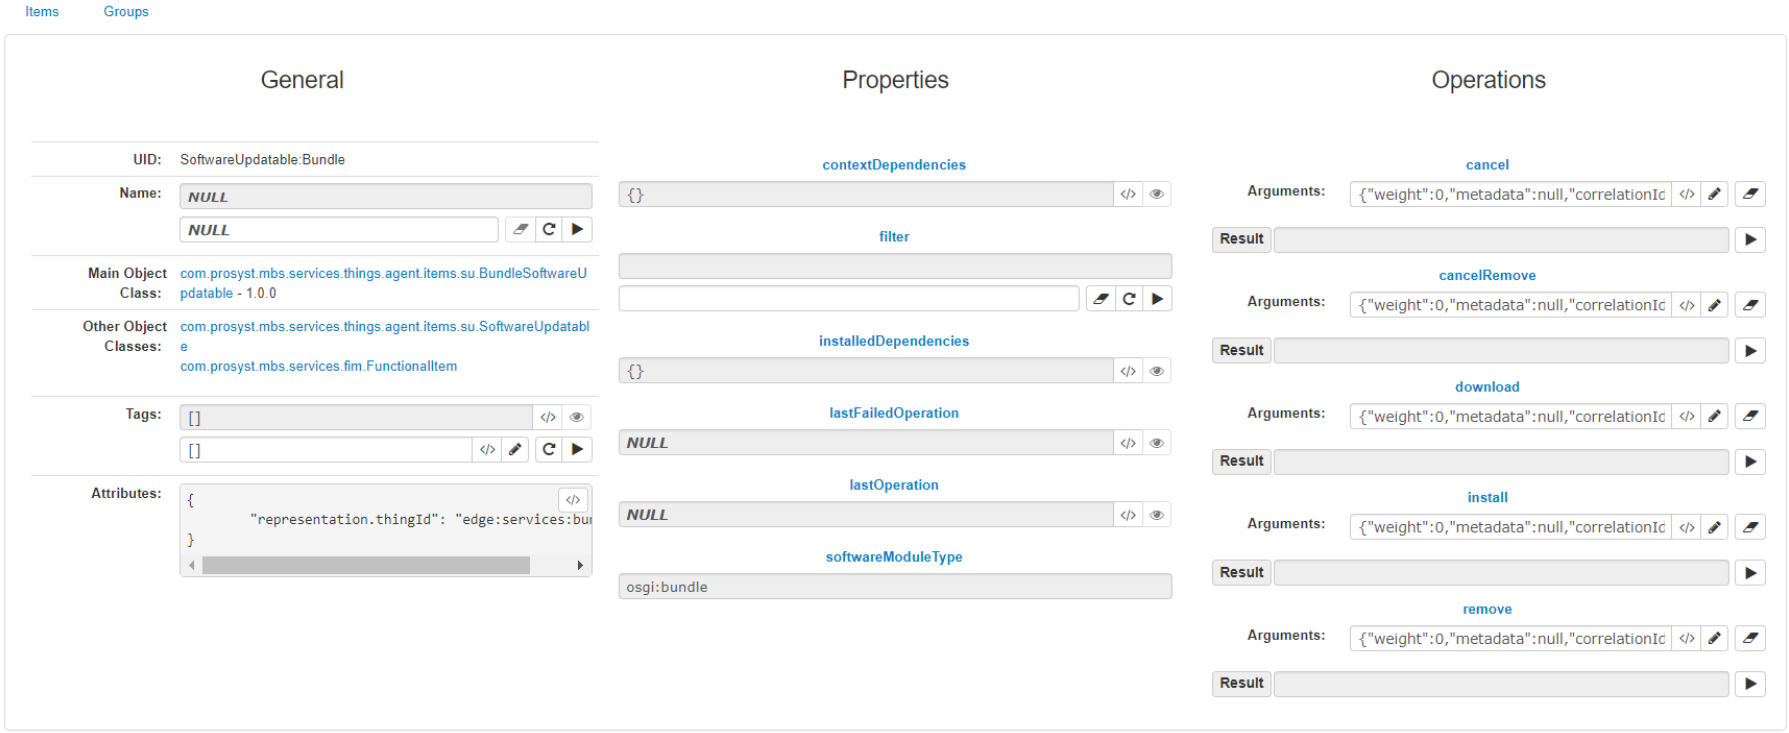
Task: Open contextDependencies property link
Action: point(894,165)
